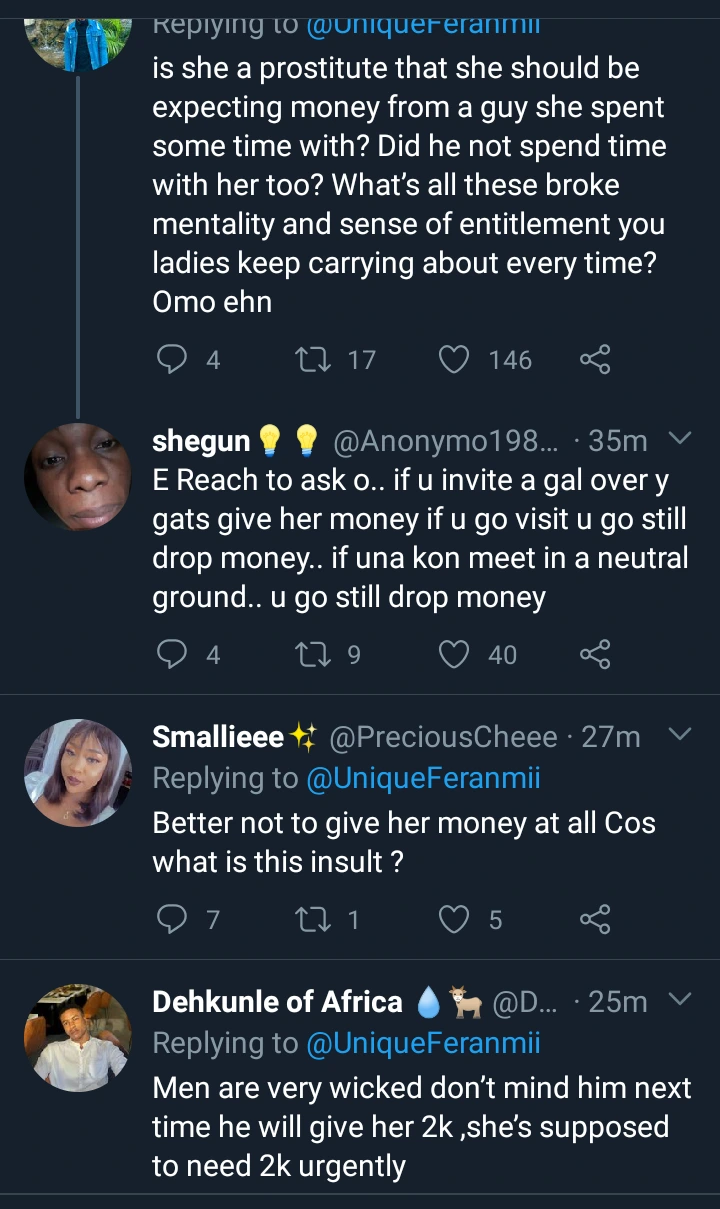Screen dimensions: 720x1209
Task: View Smallieee's profile avatar
Action: click(78, 771)
